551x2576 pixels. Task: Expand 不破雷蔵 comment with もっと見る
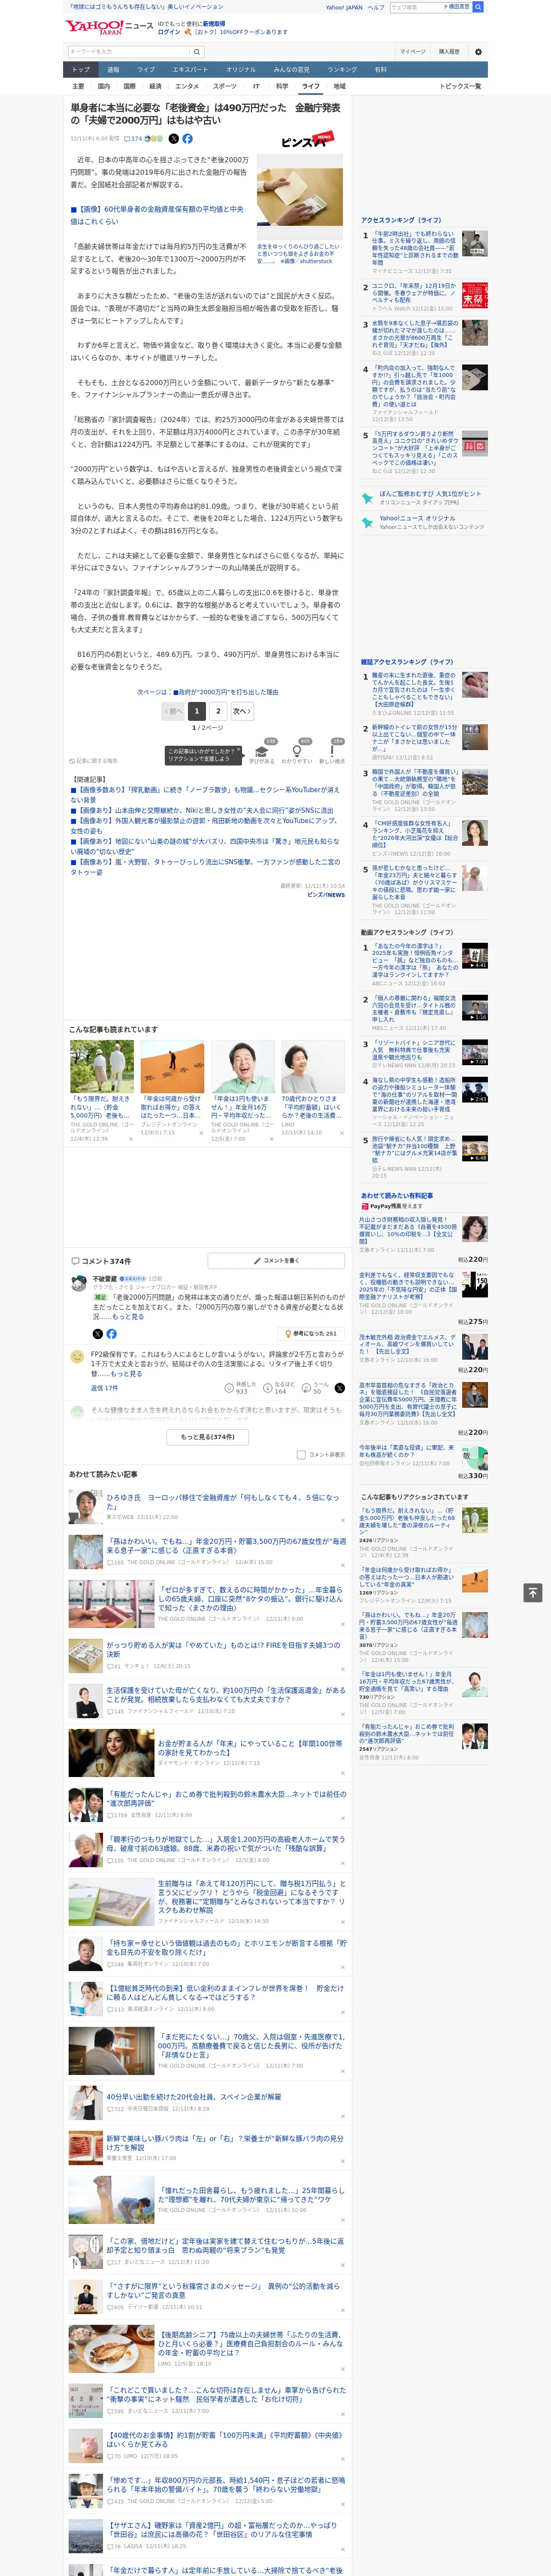point(128,1317)
